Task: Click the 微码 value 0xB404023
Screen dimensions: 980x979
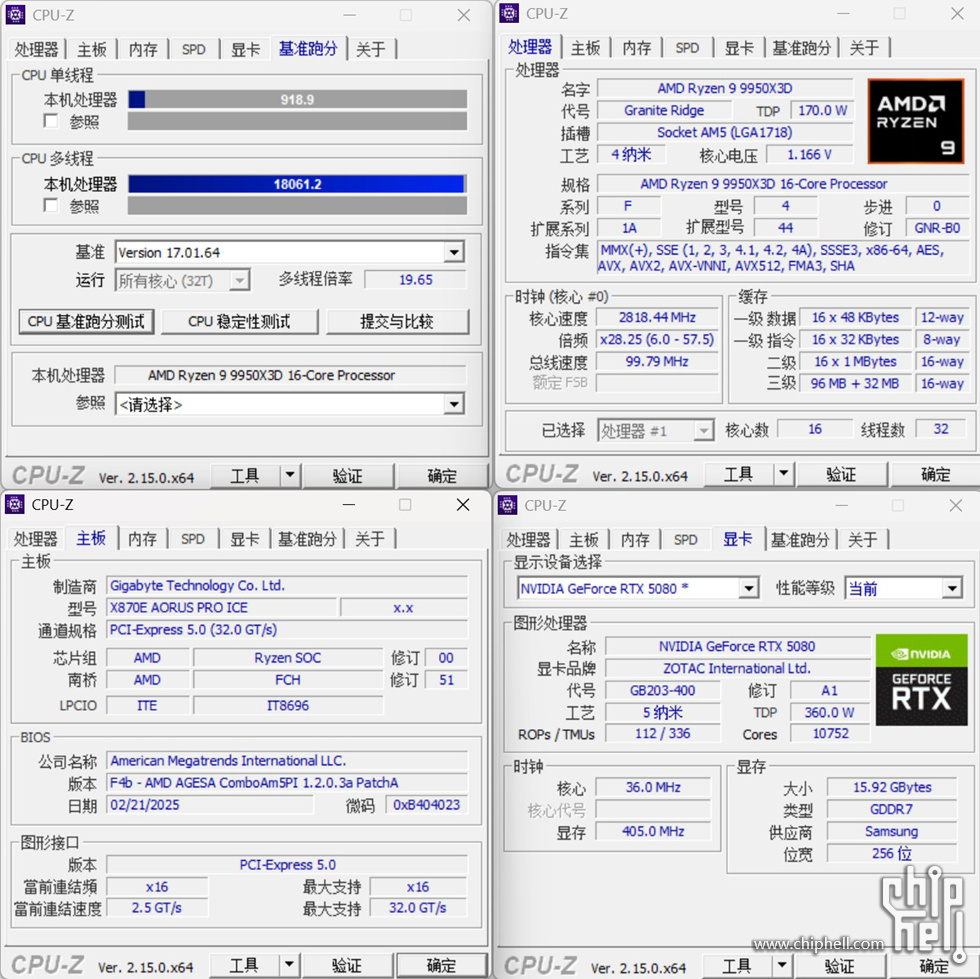Action: pyautogui.click(x=427, y=805)
